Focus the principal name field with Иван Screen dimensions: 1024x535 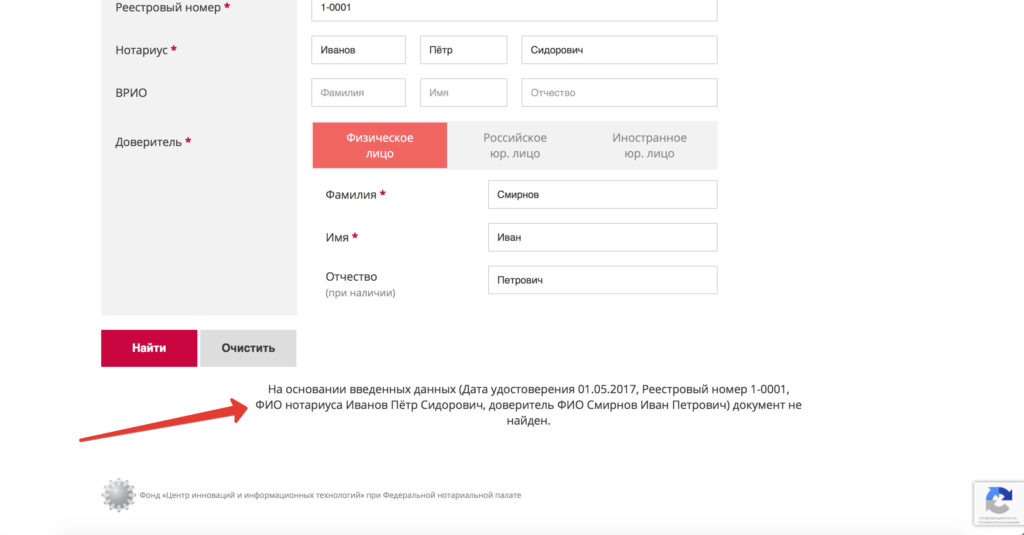coord(602,238)
